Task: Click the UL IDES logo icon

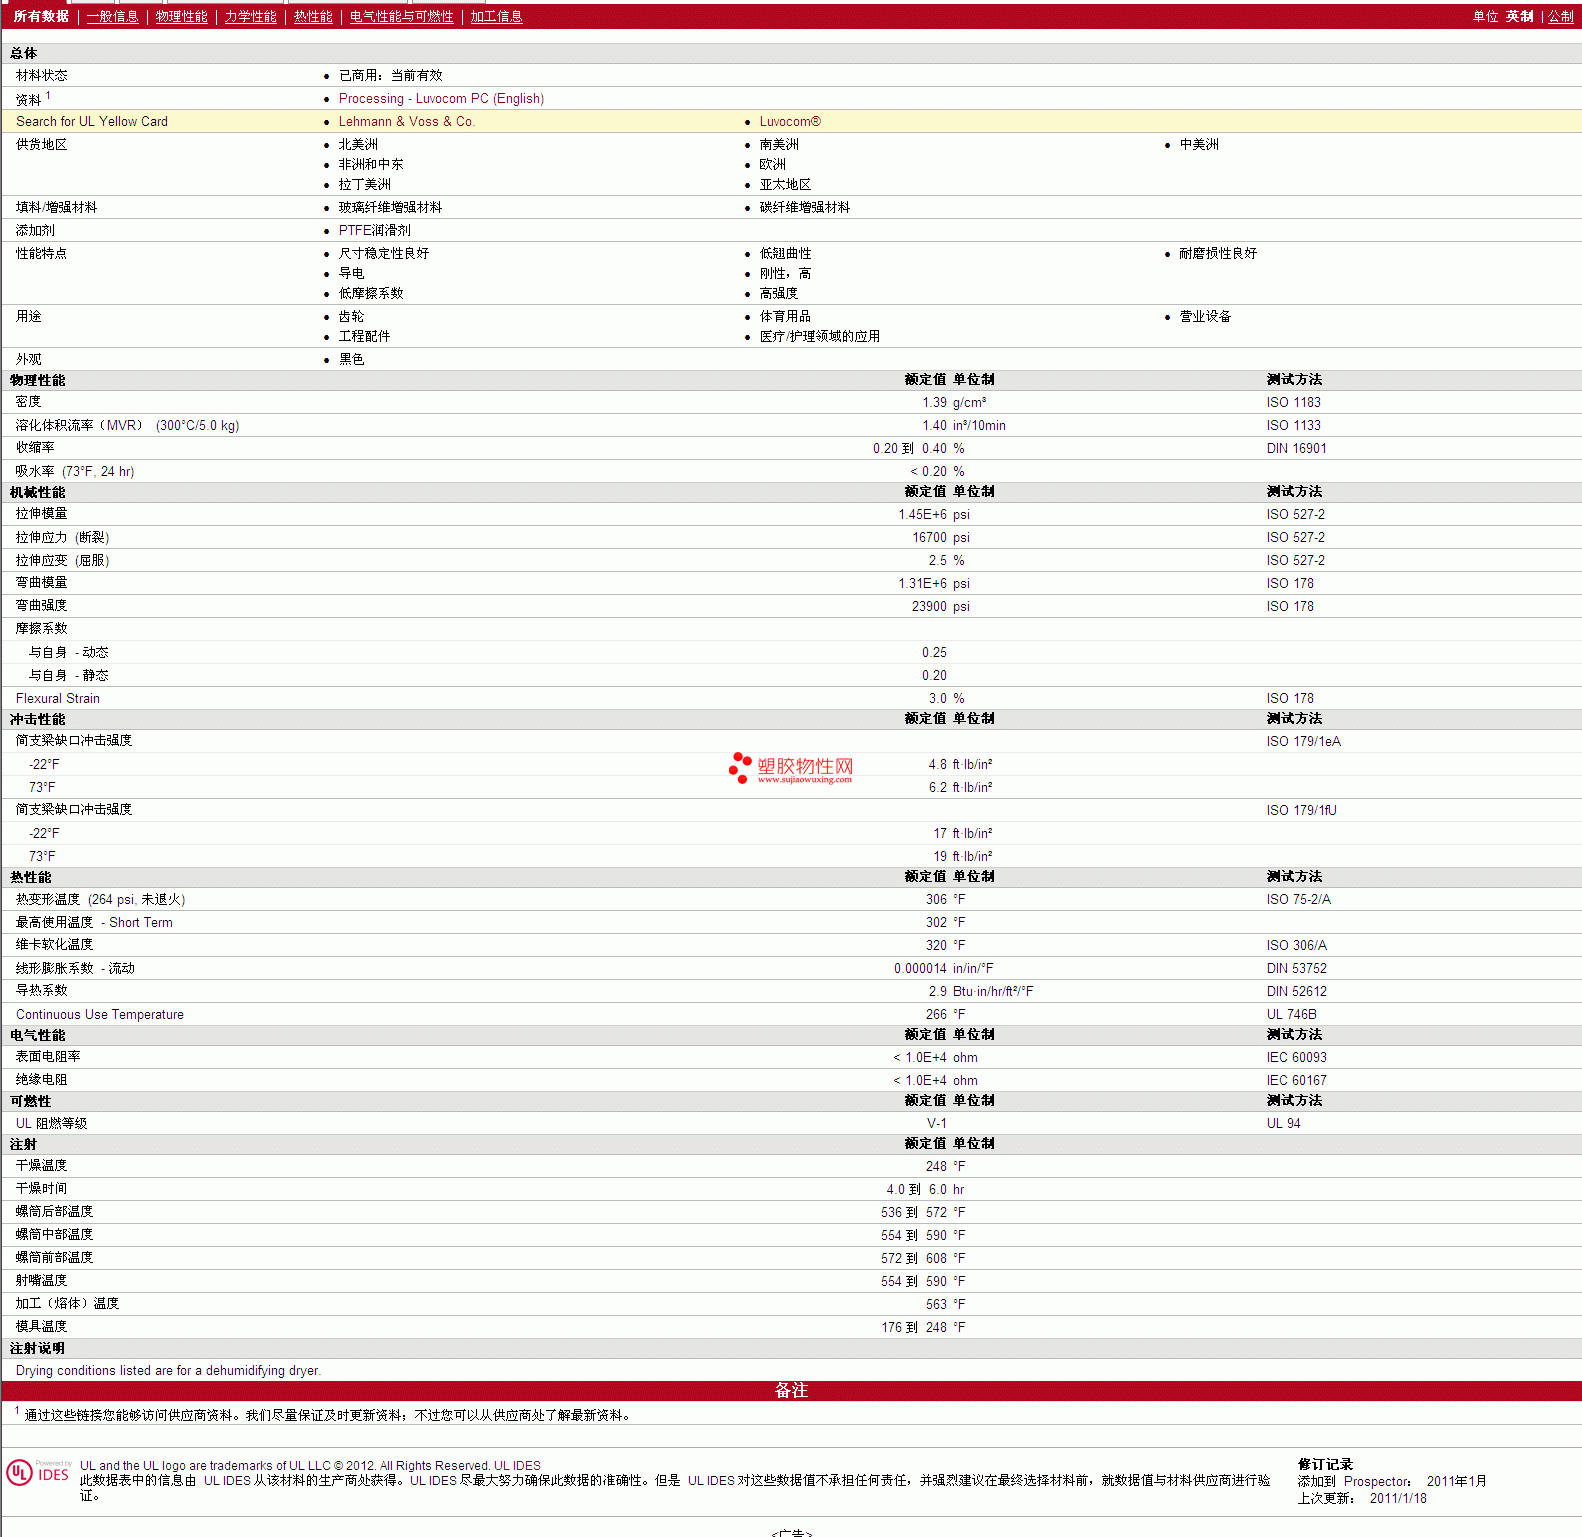Action: [38, 1472]
